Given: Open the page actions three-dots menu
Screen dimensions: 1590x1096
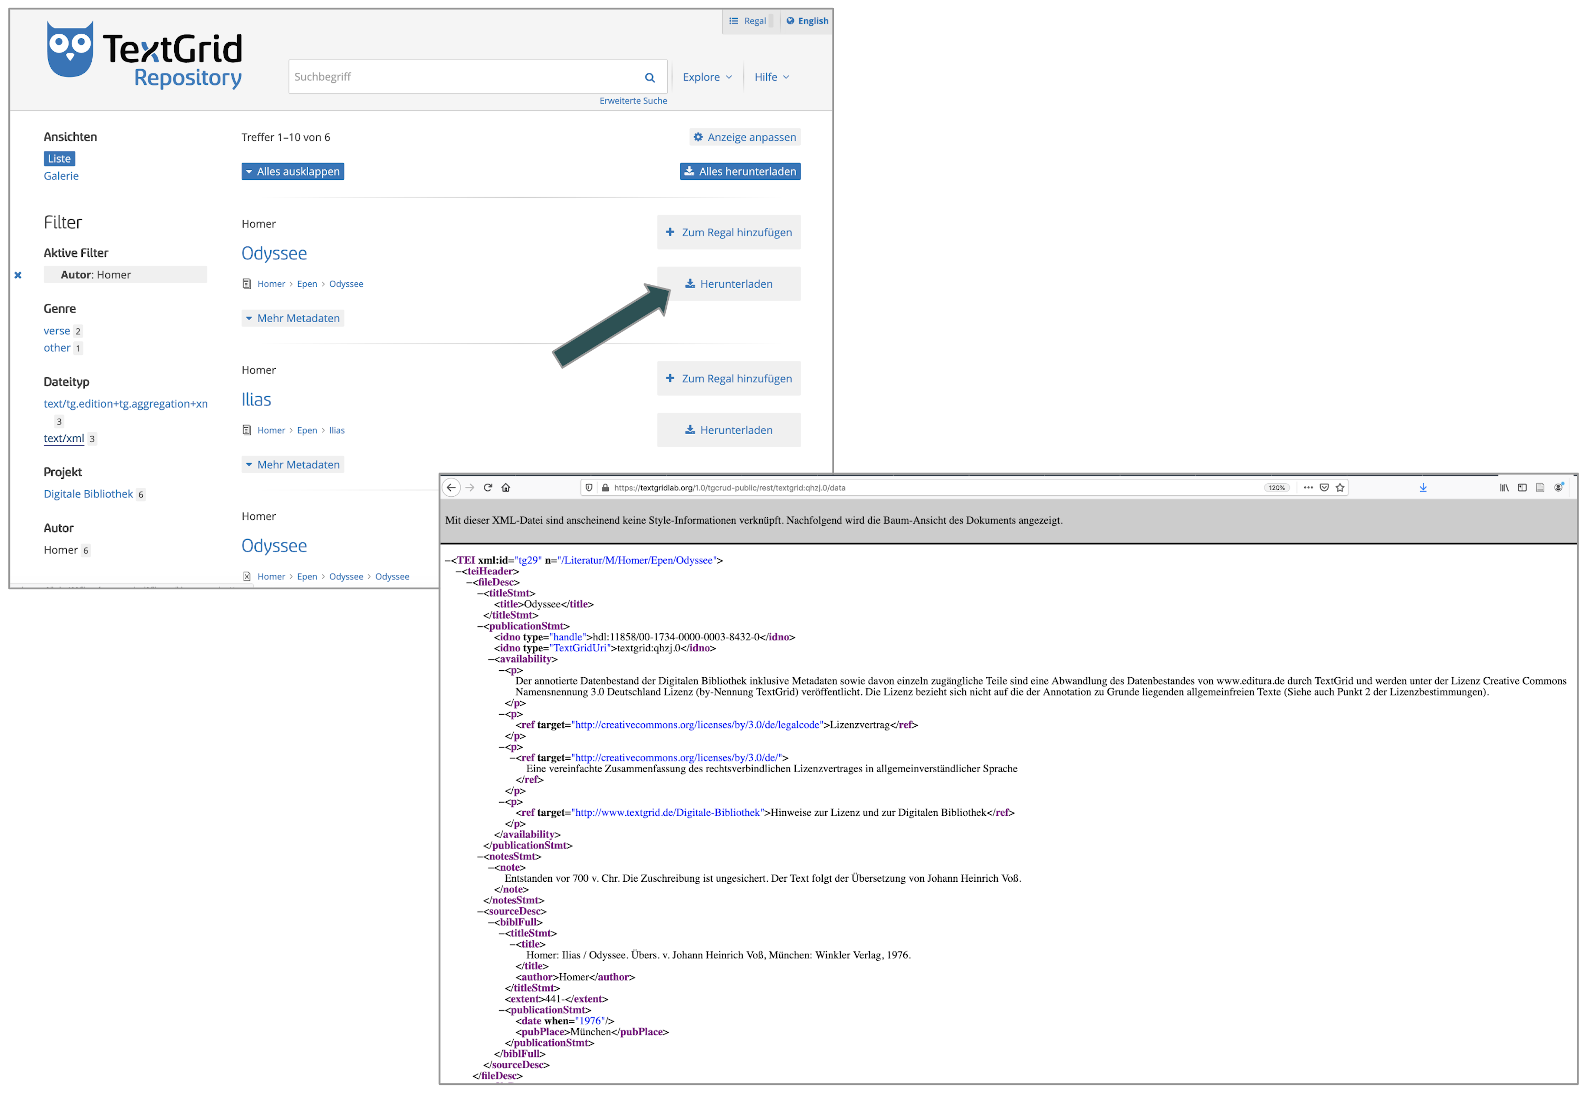Looking at the screenshot, I should pos(1308,488).
